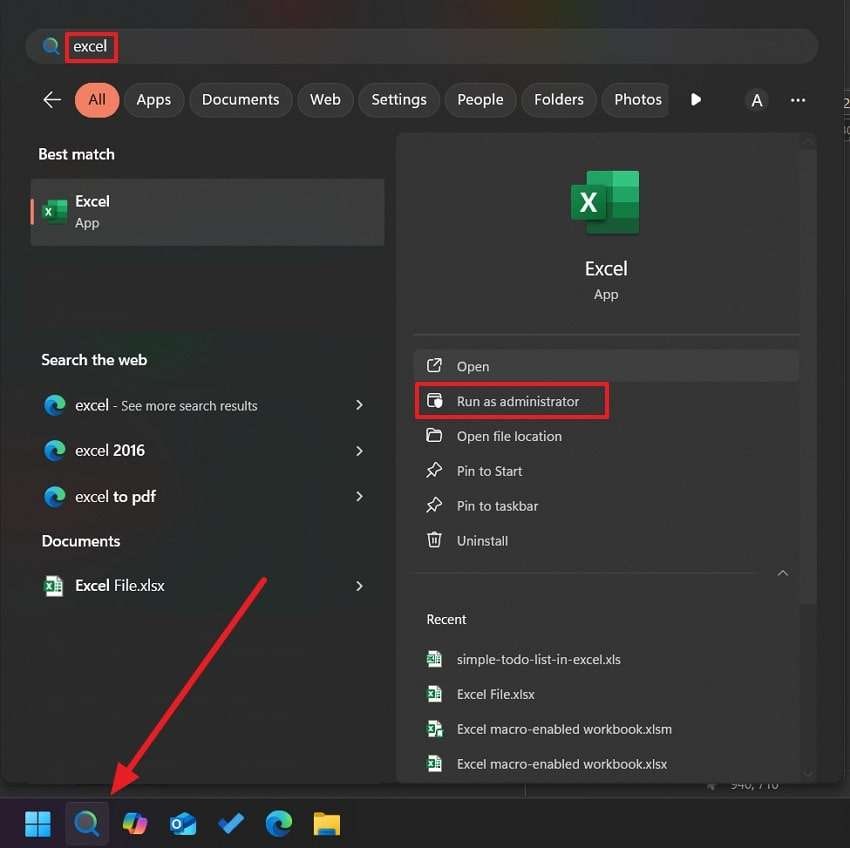The image size is (850, 848).
Task: Click the taskbar Search icon
Action: [x=87, y=824]
